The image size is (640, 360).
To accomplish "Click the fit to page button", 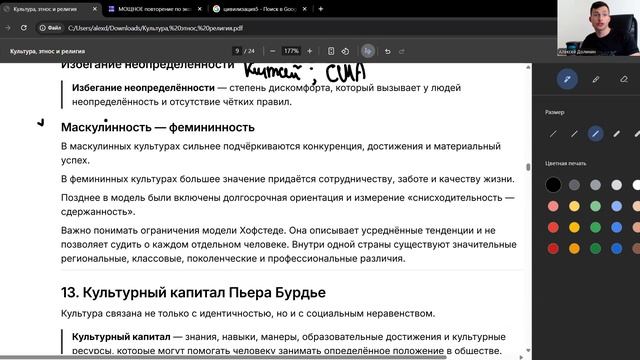I will pos(331,51).
